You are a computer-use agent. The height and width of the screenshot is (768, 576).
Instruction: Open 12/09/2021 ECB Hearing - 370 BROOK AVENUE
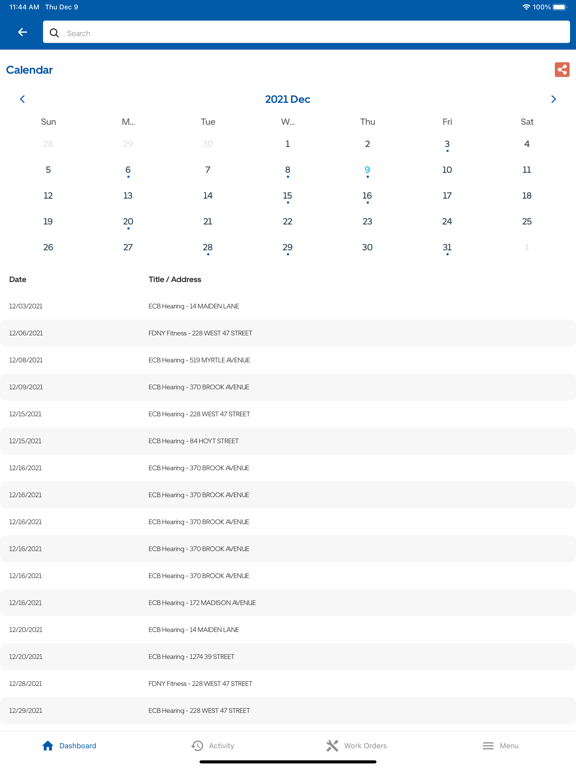288,387
